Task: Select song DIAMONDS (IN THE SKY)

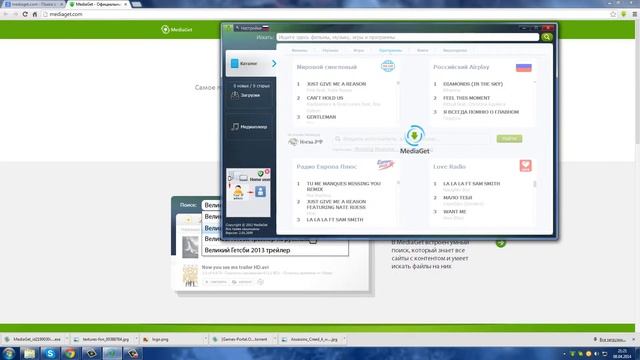Action: click(x=473, y=84)
